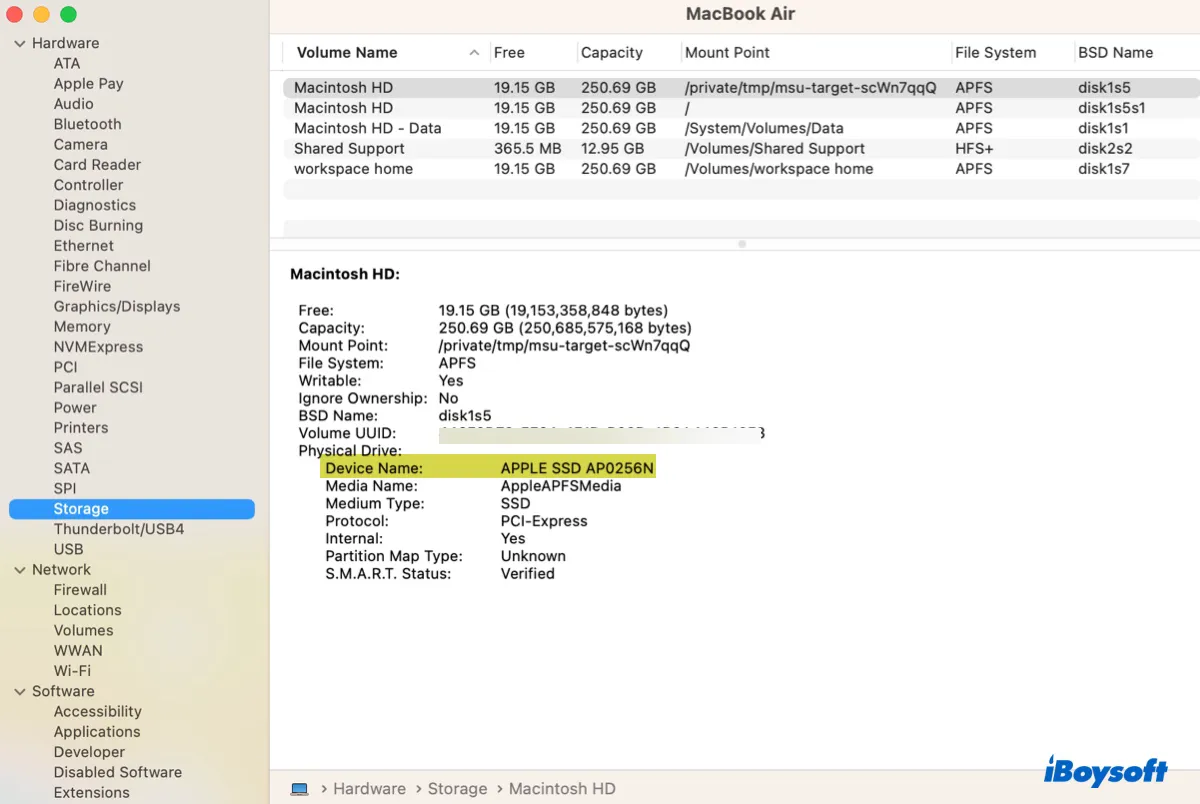Select the Shared Support volume row

741,148
